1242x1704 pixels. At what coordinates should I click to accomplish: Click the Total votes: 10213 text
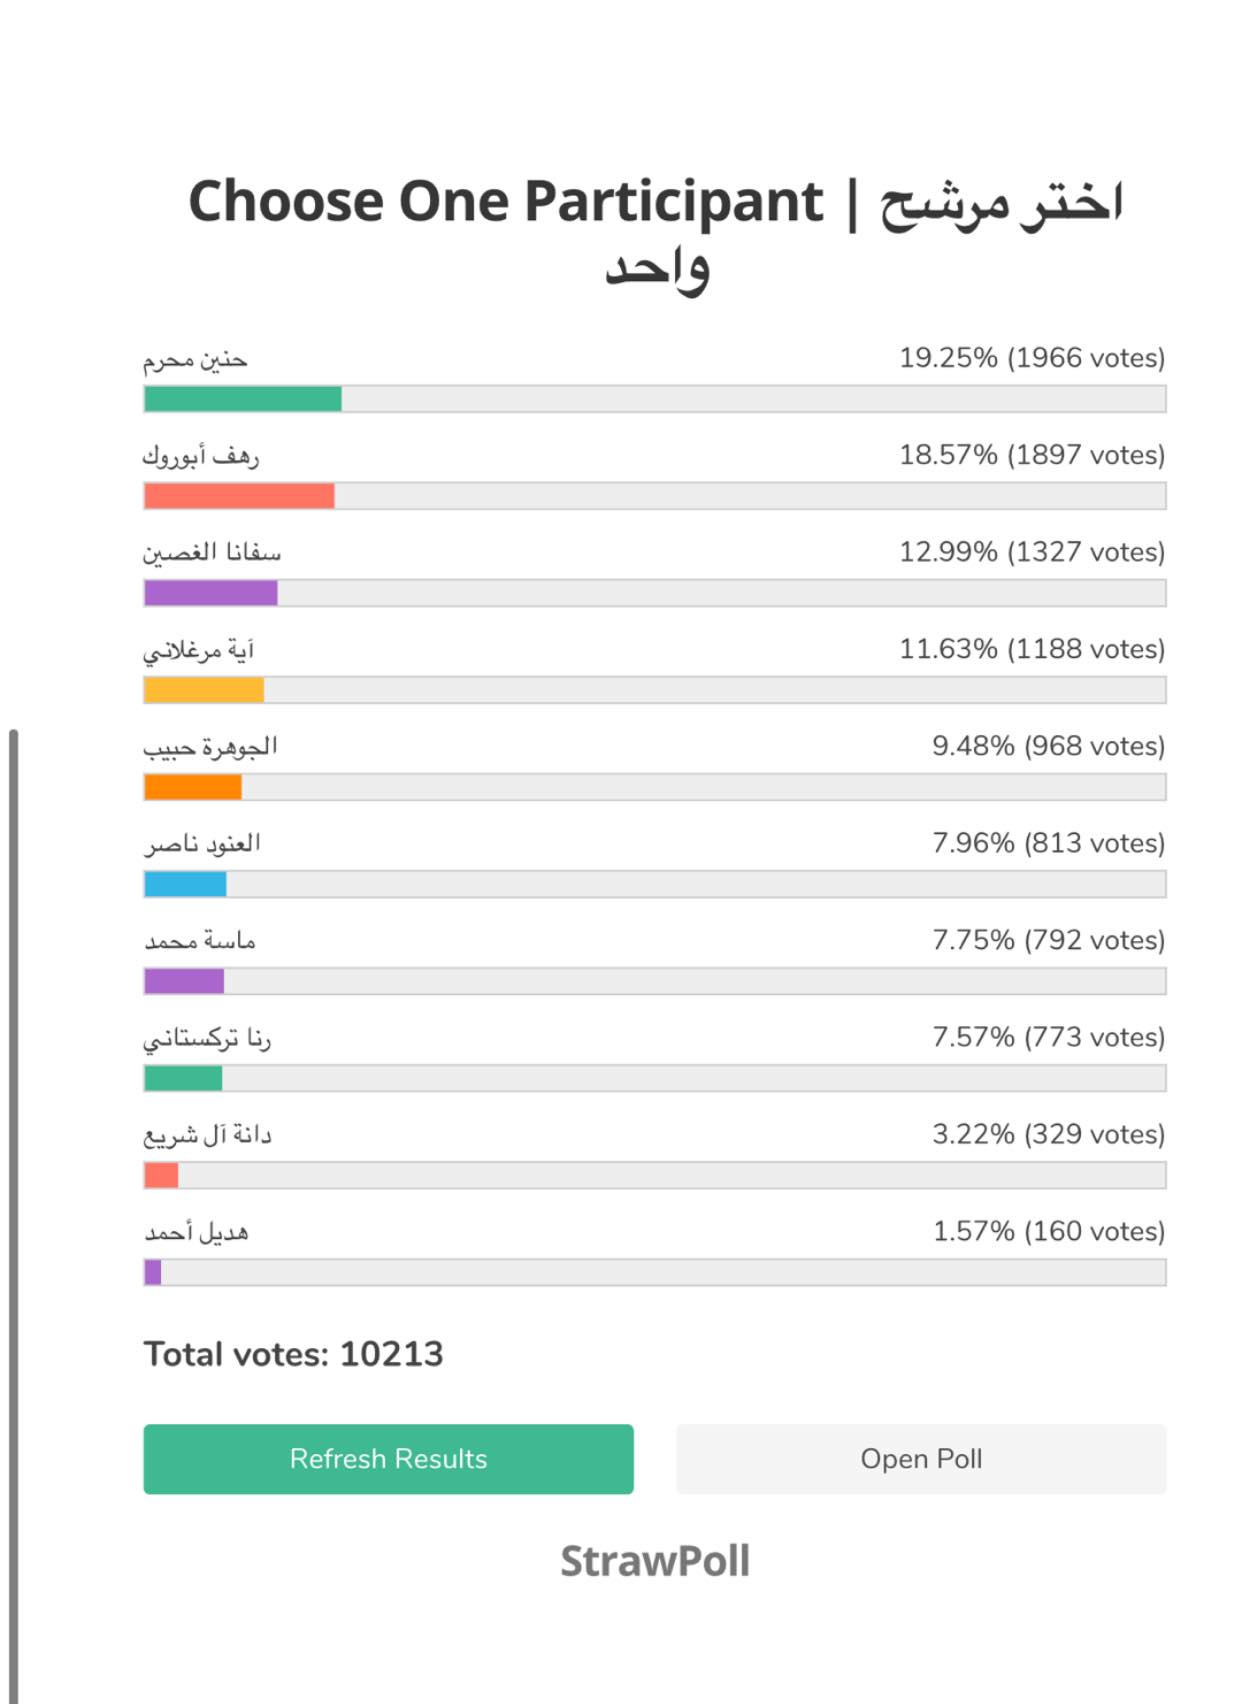293,1354
